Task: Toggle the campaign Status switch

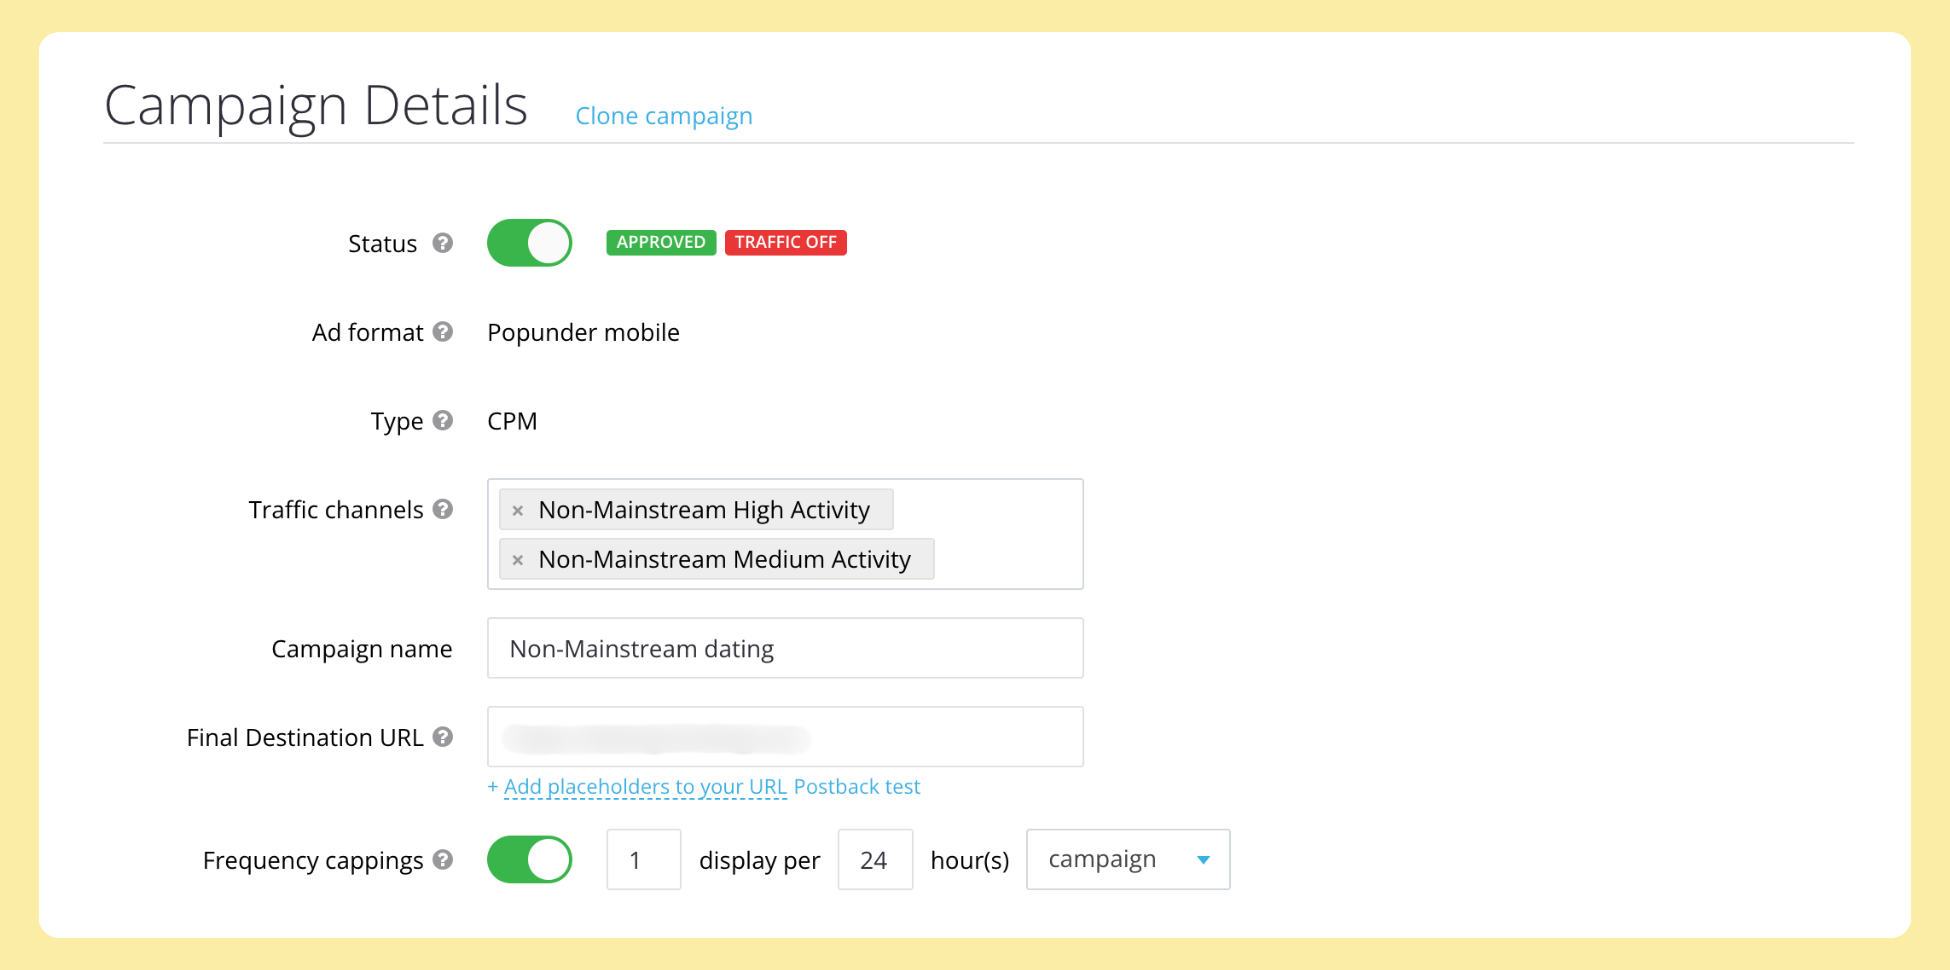Action: point(529,243)
